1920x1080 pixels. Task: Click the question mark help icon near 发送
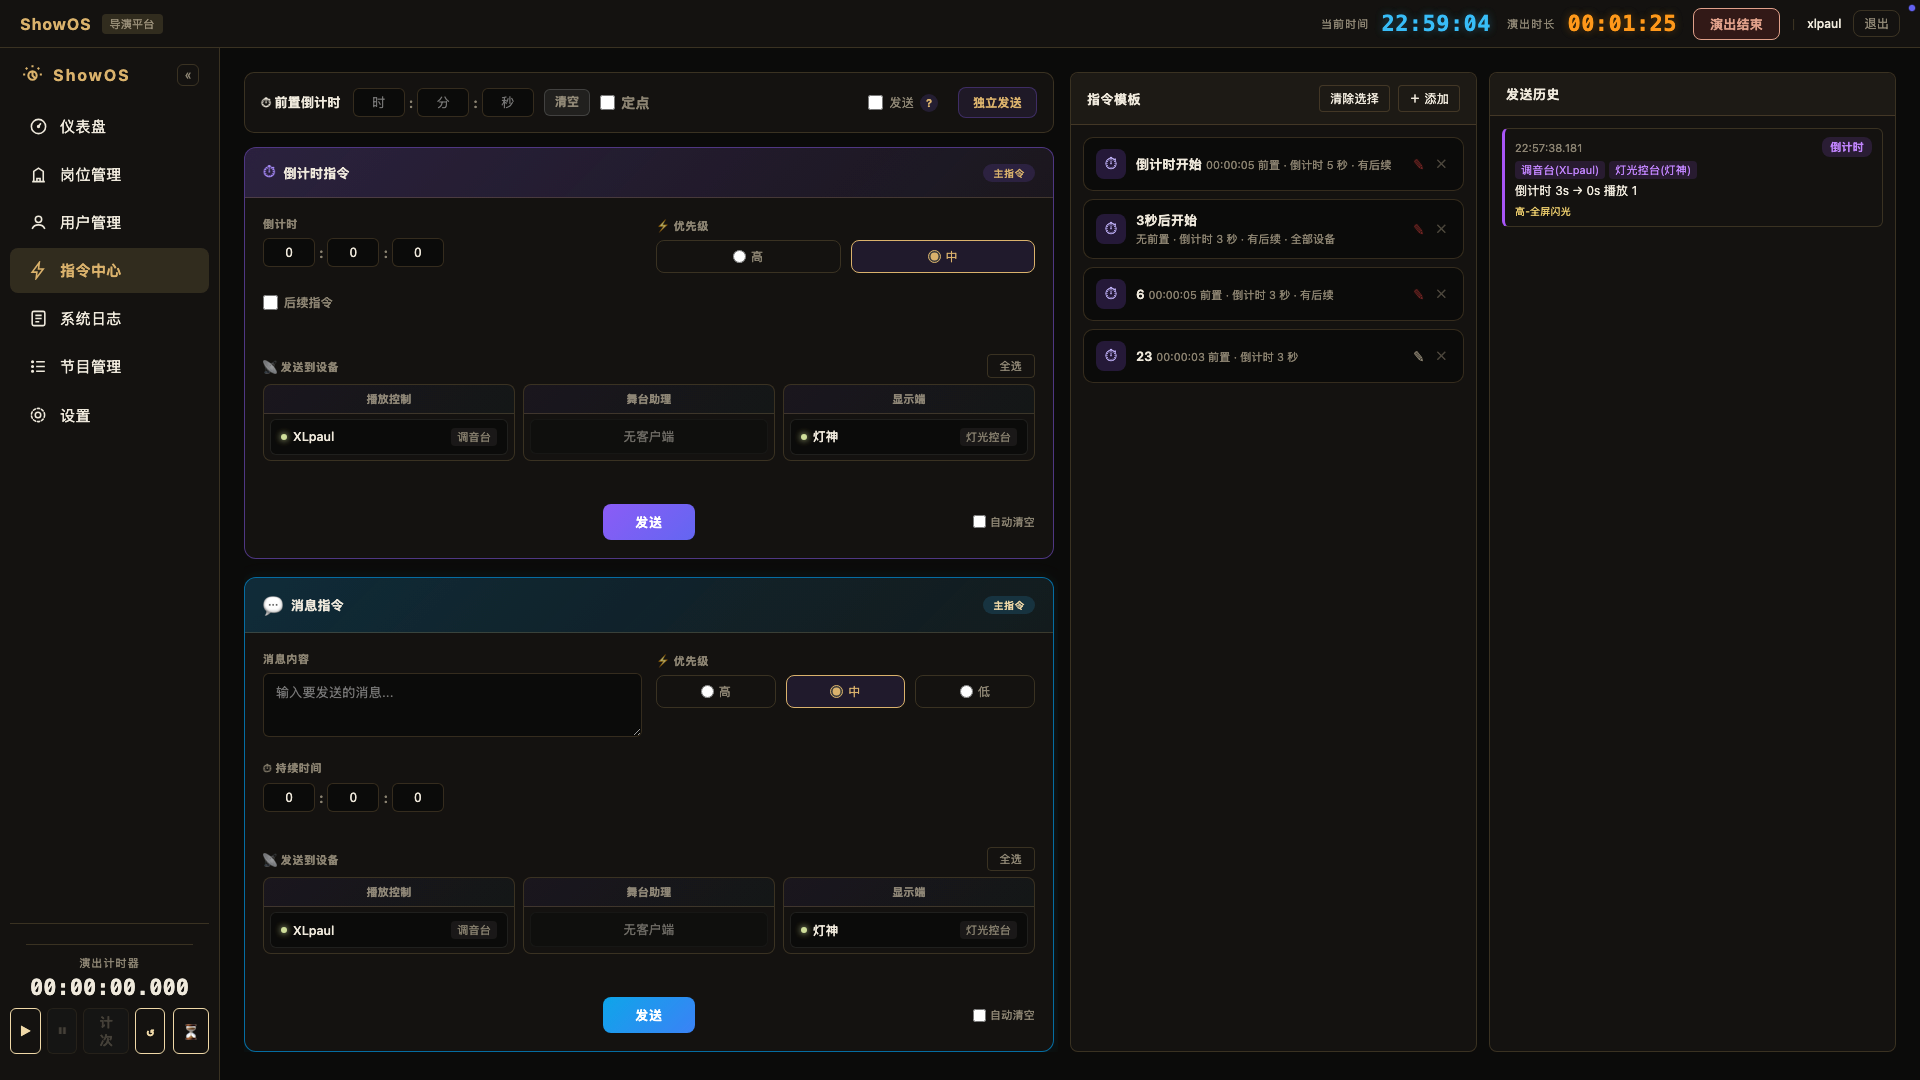(x=929, y=103)
